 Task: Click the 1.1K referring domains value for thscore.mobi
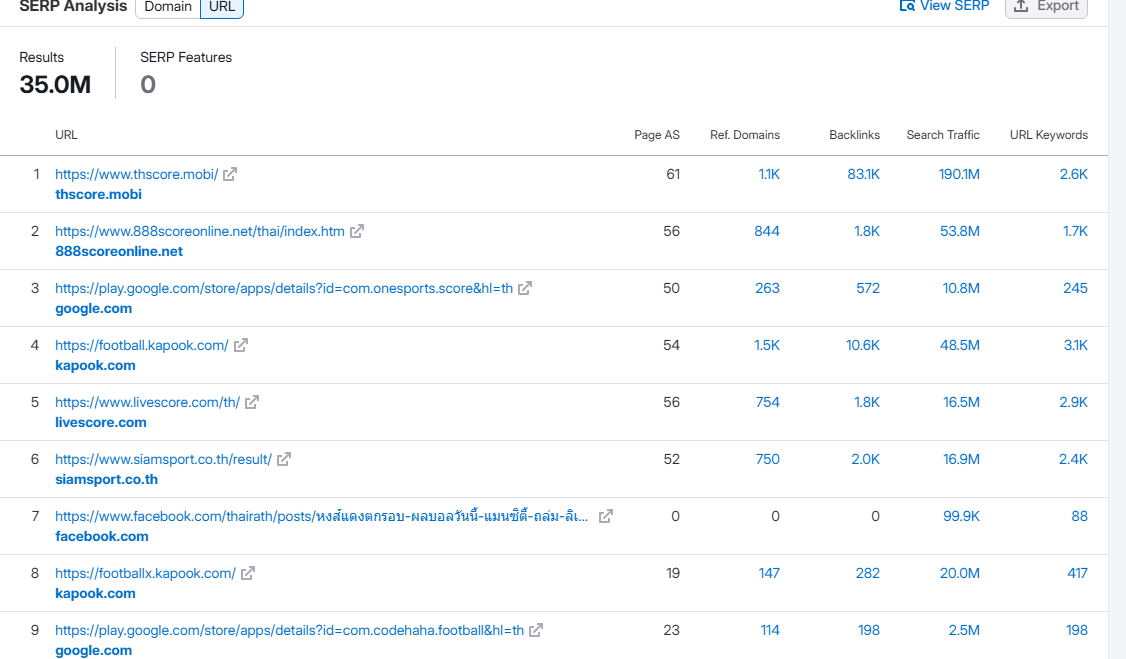(768, 174)
